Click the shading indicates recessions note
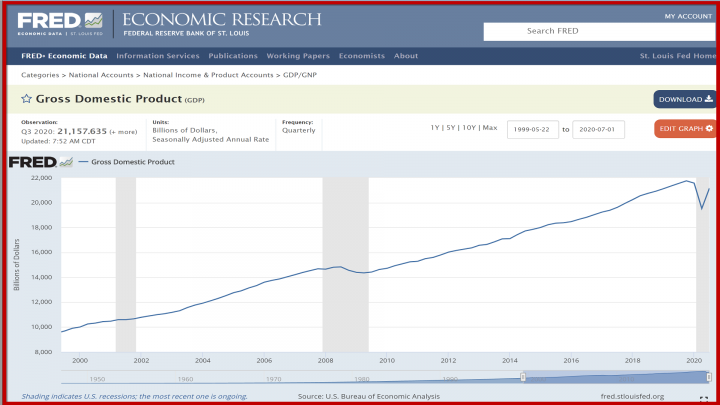Viewport: 720px width, 405px height. (134, 396)
